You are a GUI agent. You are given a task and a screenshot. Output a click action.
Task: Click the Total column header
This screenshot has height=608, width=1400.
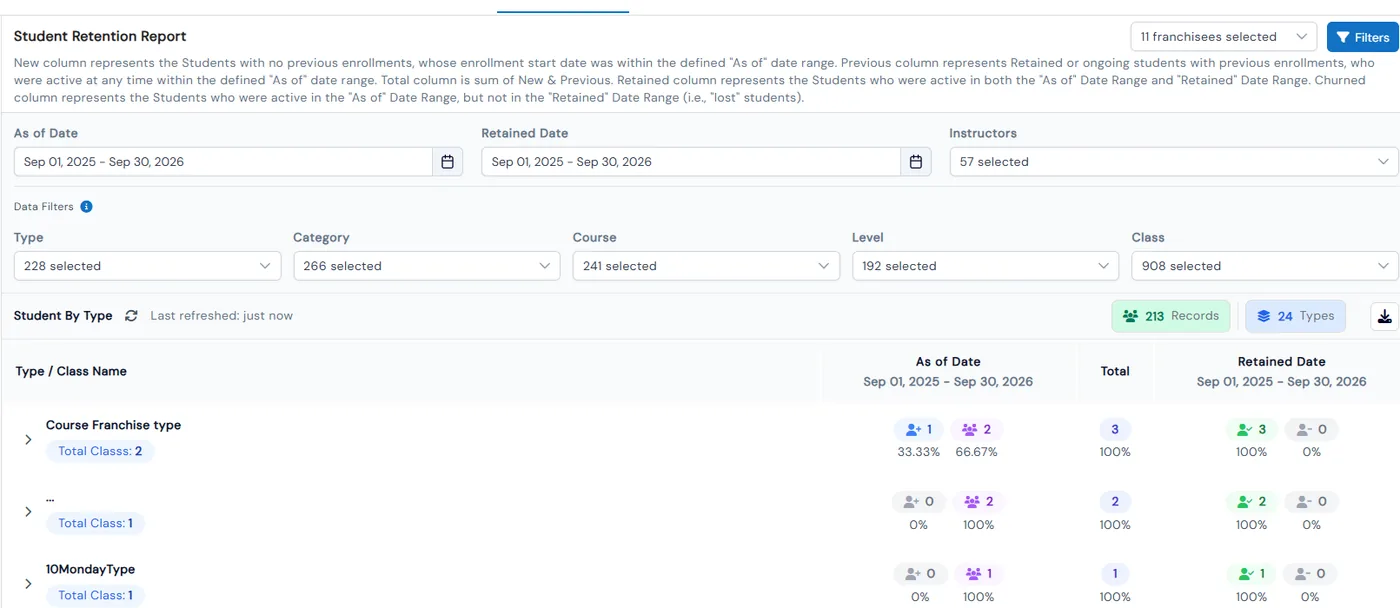pyautogui.click(x=1115, y=371)
